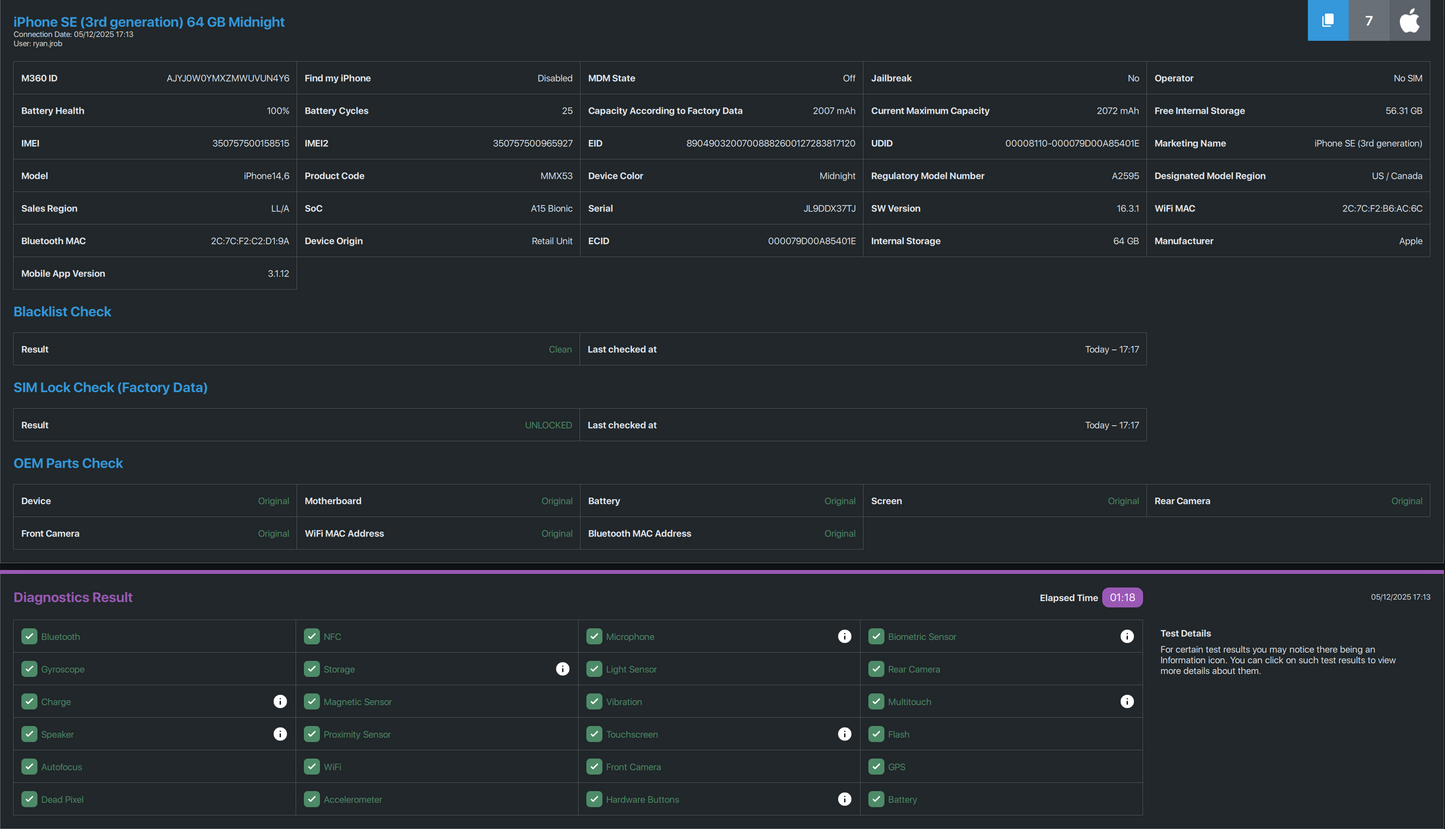
Task: Click the number 7 badge at top
Action: point(1368,21)
